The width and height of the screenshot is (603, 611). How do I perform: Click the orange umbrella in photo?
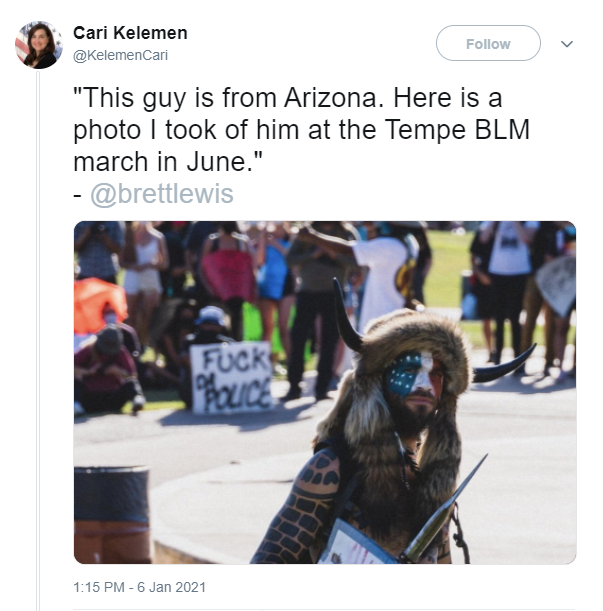click(x=100, y=304)
